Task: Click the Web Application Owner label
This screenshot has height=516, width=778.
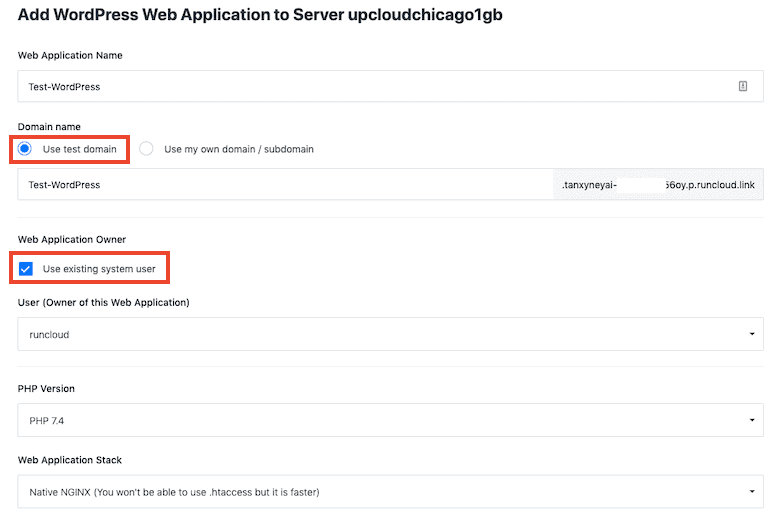Action: click(x=72, y=240)
